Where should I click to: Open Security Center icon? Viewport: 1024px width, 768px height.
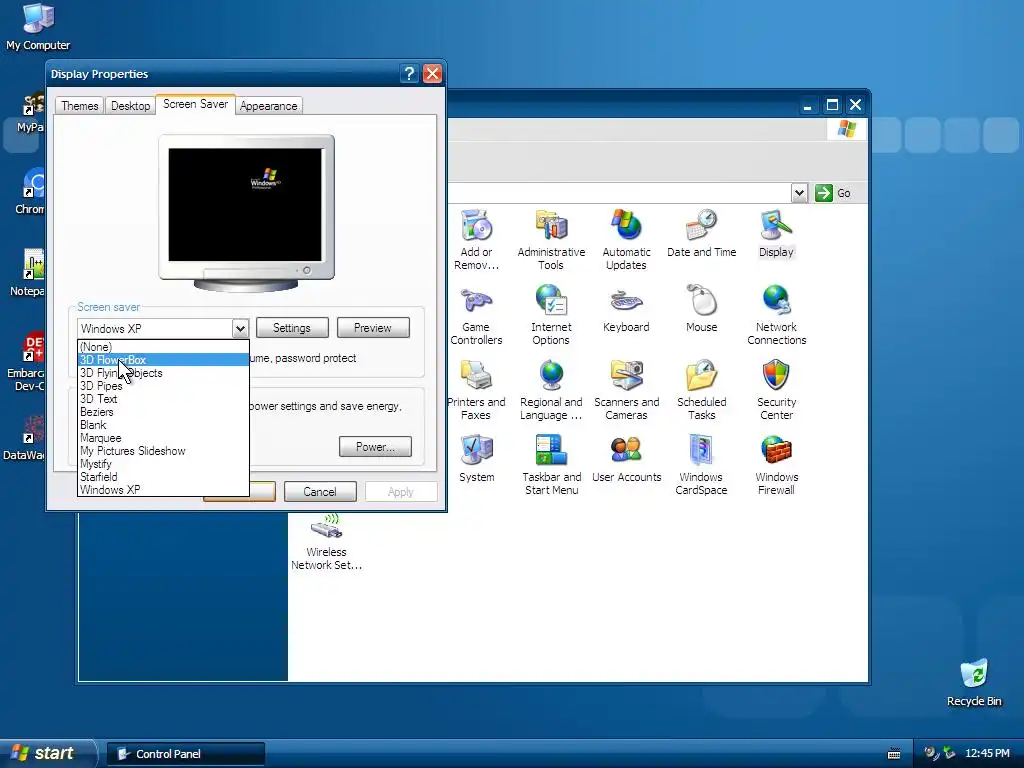[x=776, y=390]
